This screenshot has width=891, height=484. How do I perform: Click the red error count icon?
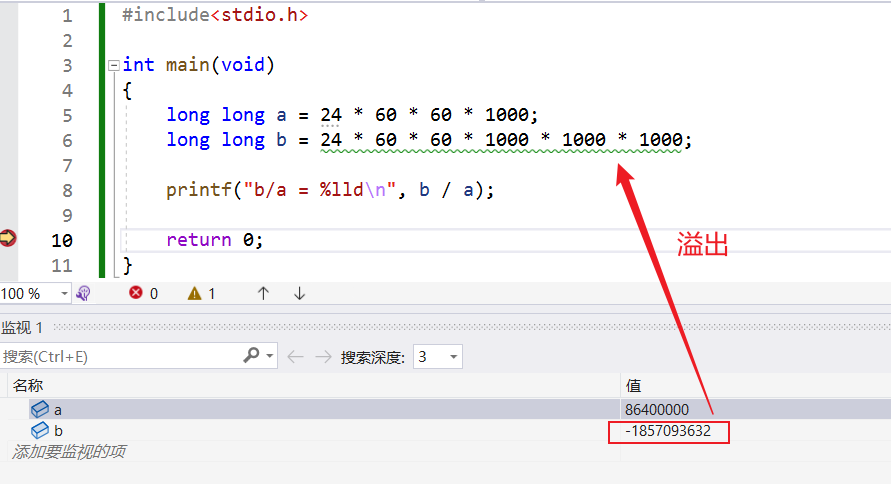pyautogui.click(x=136, y=294)
